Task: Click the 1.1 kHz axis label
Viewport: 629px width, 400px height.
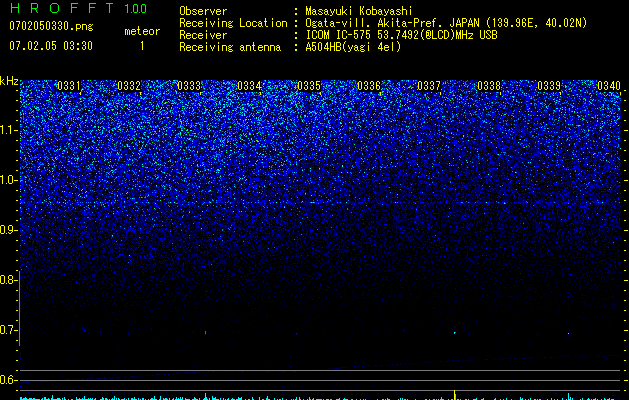Action: (x=8, y=130)
